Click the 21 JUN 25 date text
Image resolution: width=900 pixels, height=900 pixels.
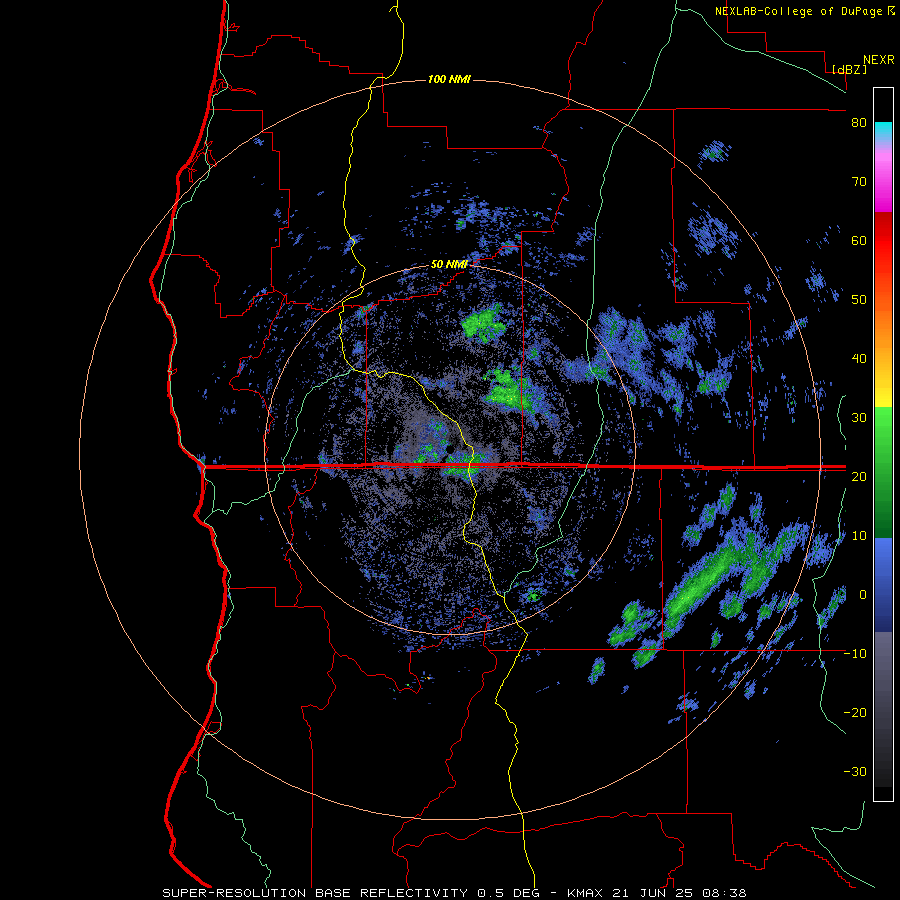pyautogui.click(x=653, y=893)
